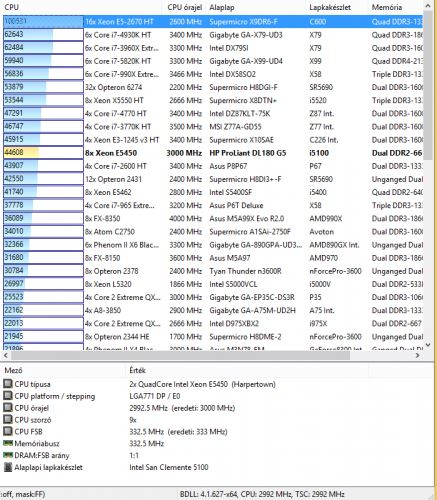Select the 4x Xeon E3-1245 v3 HT row

click(213, 140)
